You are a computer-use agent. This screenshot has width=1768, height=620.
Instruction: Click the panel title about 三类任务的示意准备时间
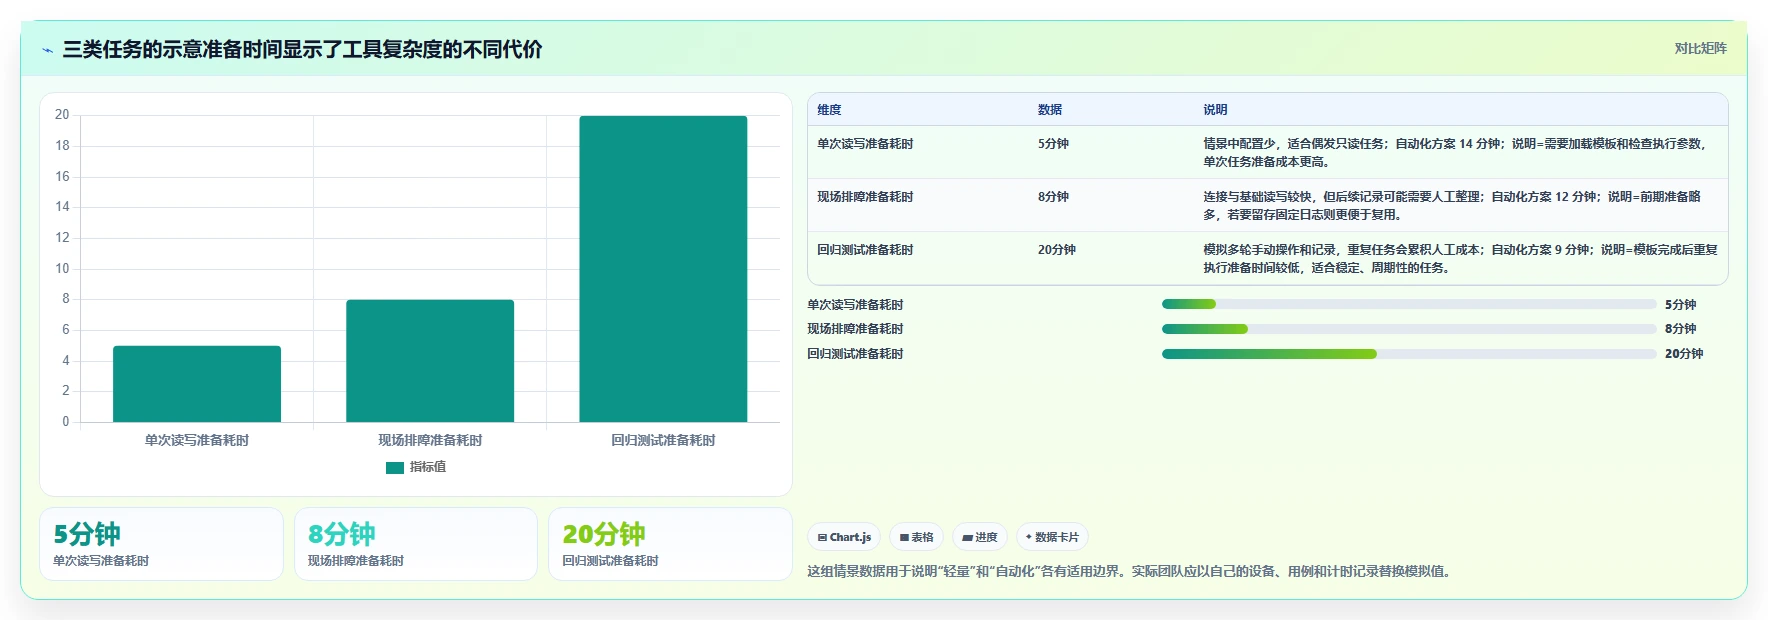pyautogui.click(x=302, y=49)
